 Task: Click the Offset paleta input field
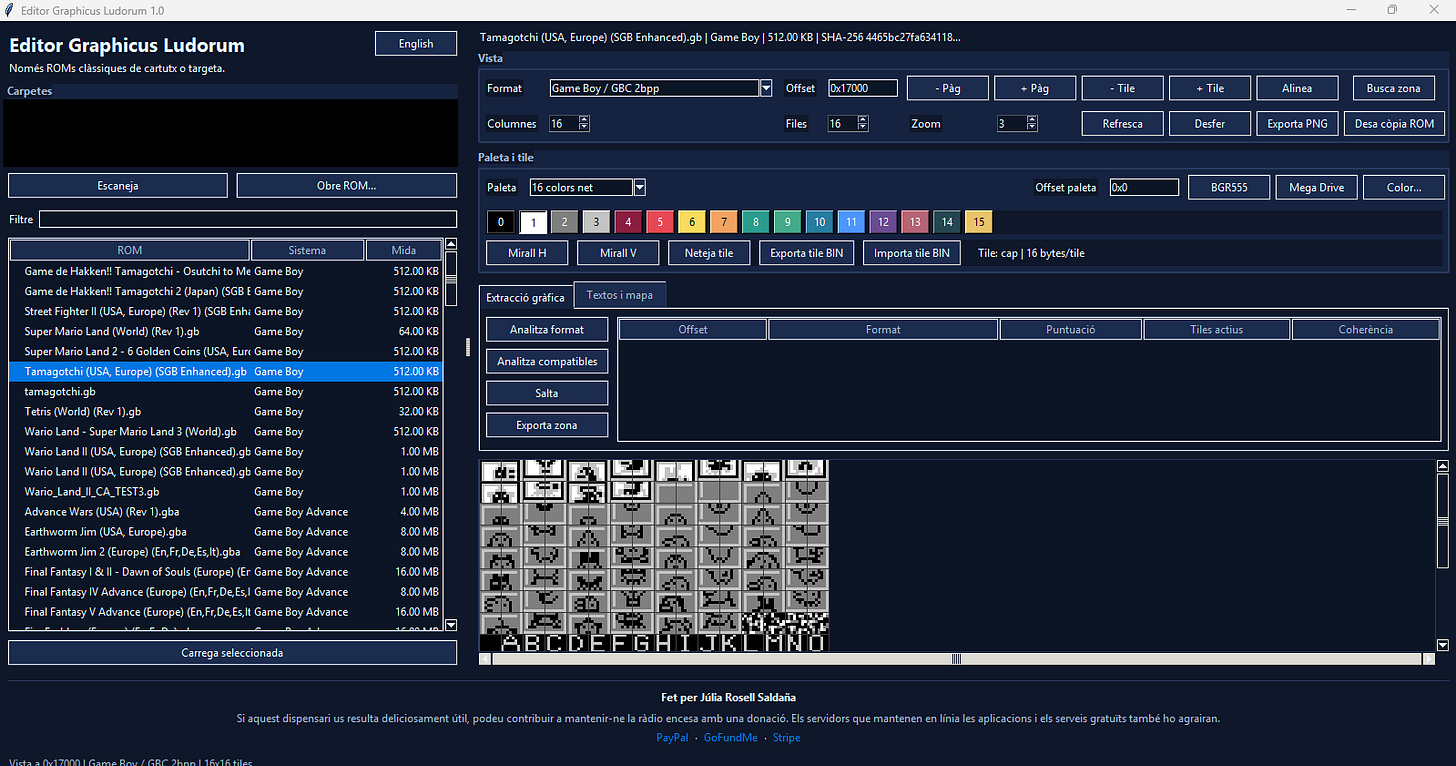[x=1144, y=187]
